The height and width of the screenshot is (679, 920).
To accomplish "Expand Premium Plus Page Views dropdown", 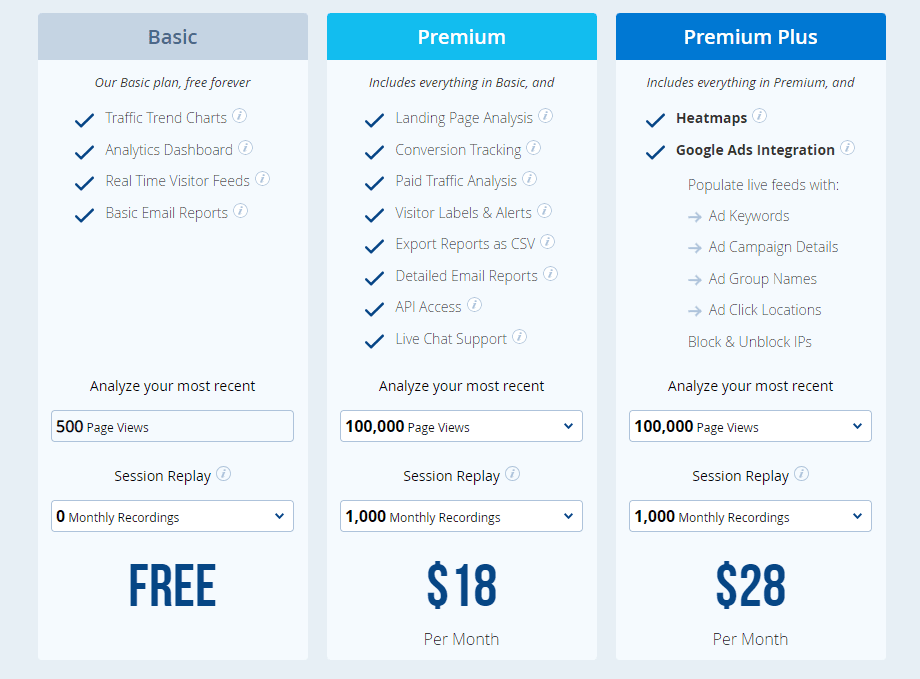I will (x=750, y=426).
